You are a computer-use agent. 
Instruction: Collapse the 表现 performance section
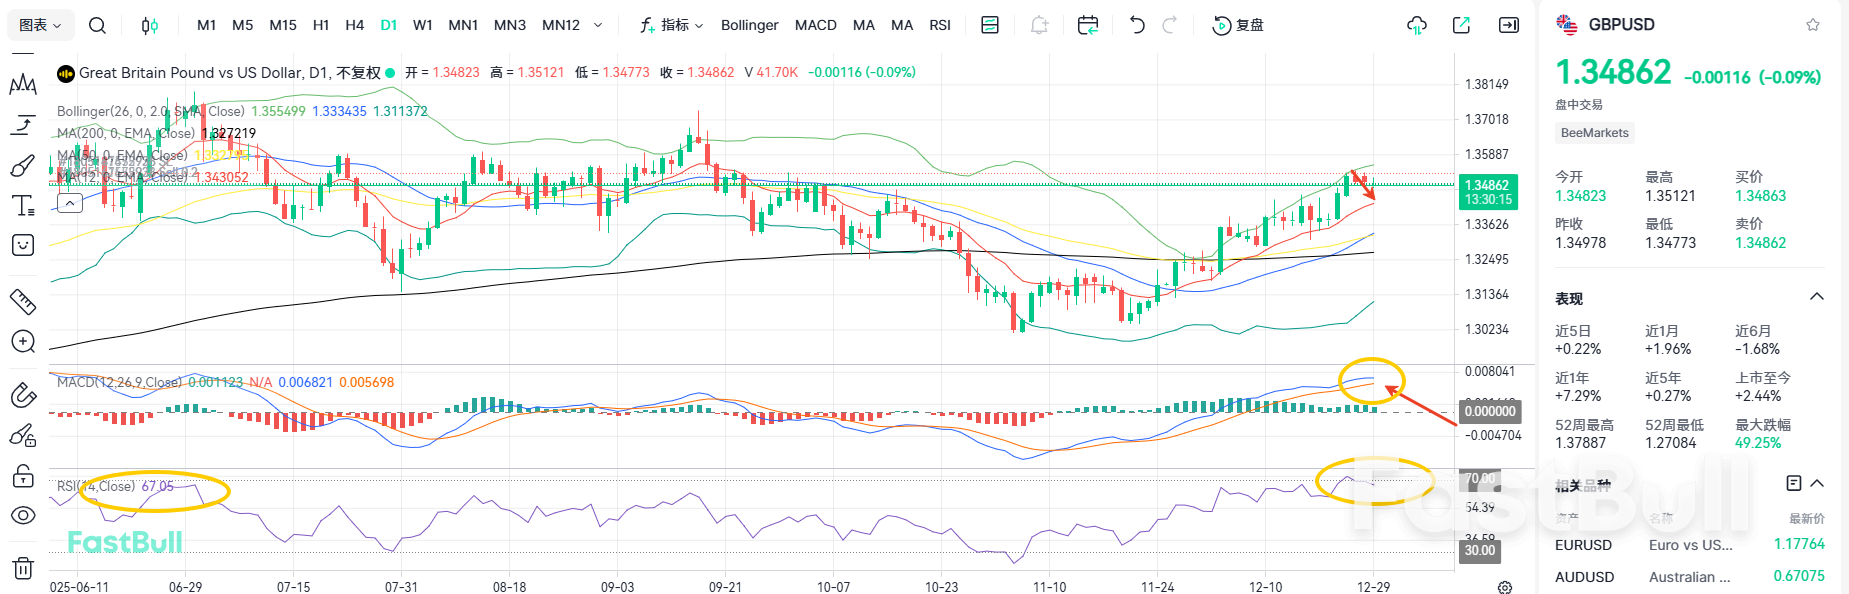[1817, 297]
